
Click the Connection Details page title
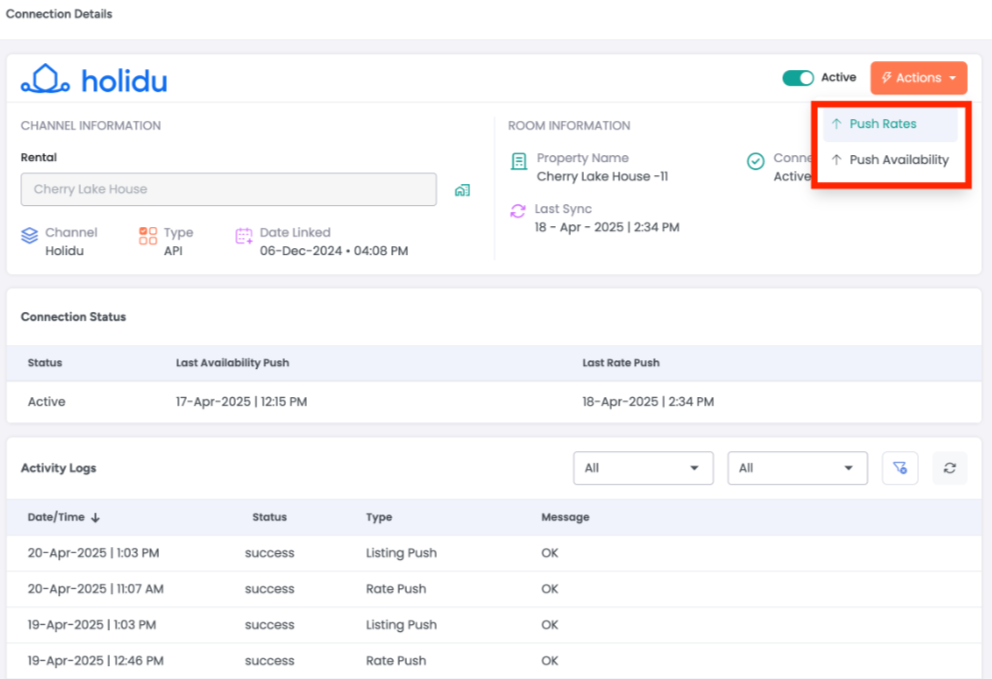59,14
